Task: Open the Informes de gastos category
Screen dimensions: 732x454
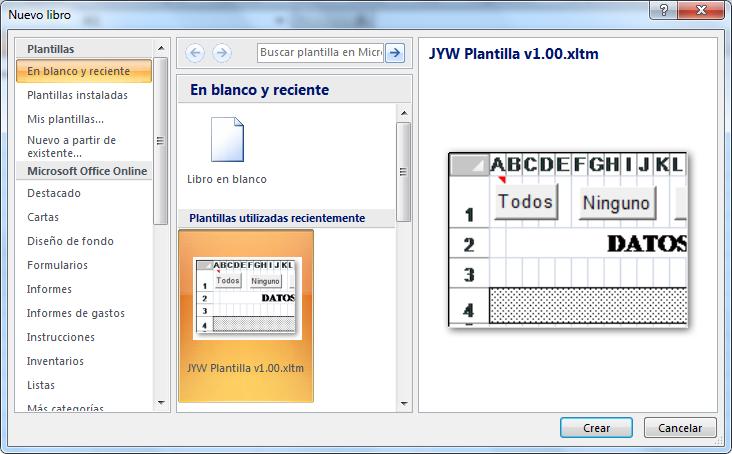Action: pyautogui.click(x=77, y=313)
